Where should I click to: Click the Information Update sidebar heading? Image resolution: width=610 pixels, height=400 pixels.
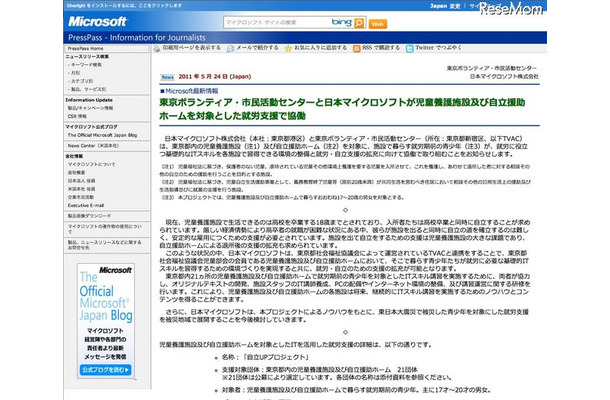(89, 100)
